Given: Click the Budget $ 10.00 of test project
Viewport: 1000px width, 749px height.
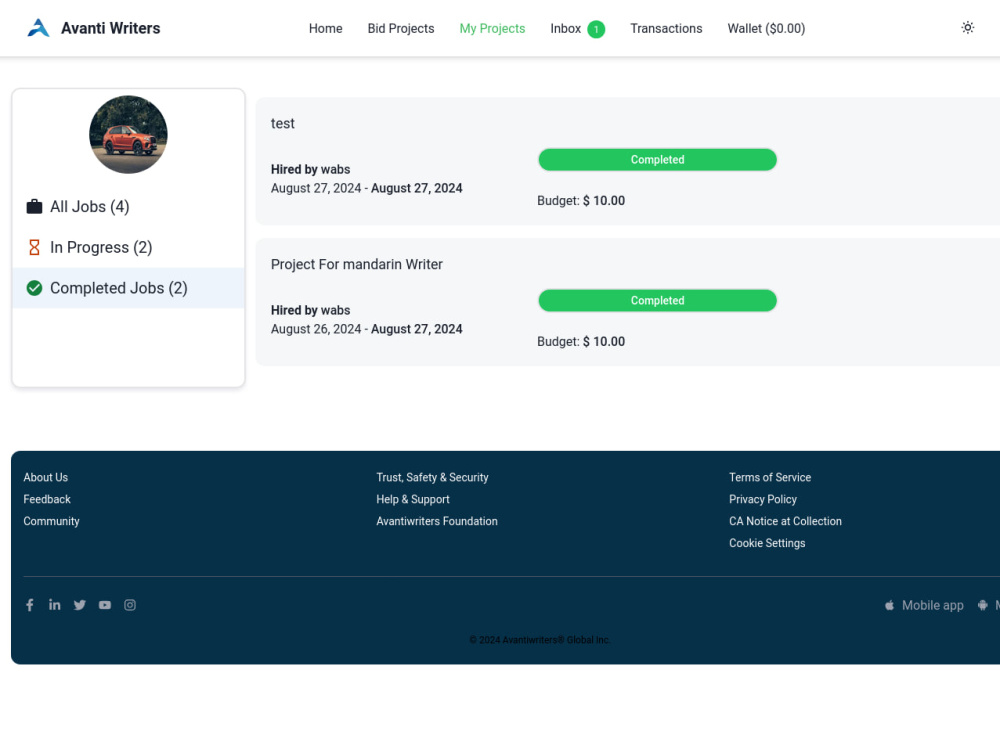Looking at the screenshot, I should coord(581,201).
